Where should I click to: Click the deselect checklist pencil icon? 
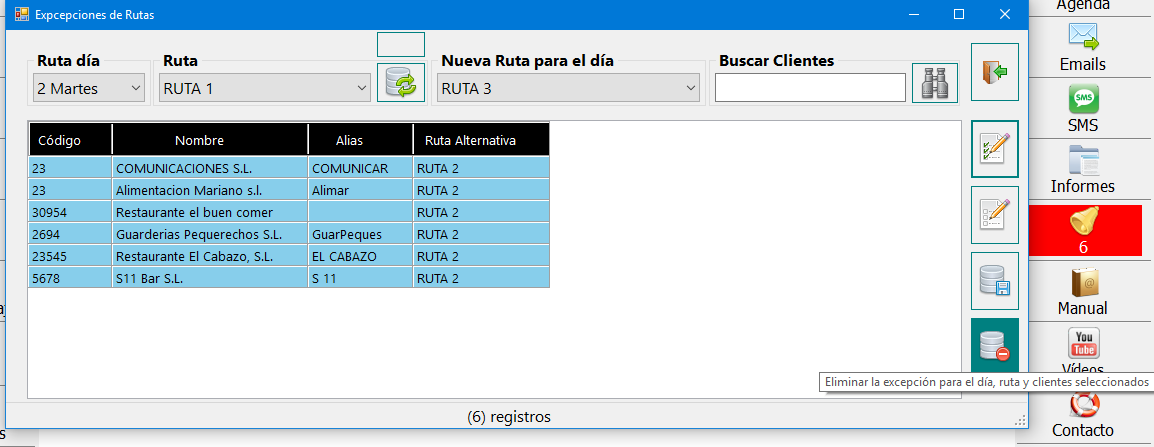[x=994, y=215]
